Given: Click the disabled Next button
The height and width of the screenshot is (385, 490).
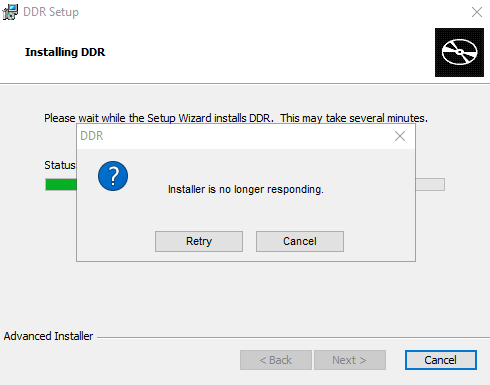Looking at the screenshot, I should point(350,360).
